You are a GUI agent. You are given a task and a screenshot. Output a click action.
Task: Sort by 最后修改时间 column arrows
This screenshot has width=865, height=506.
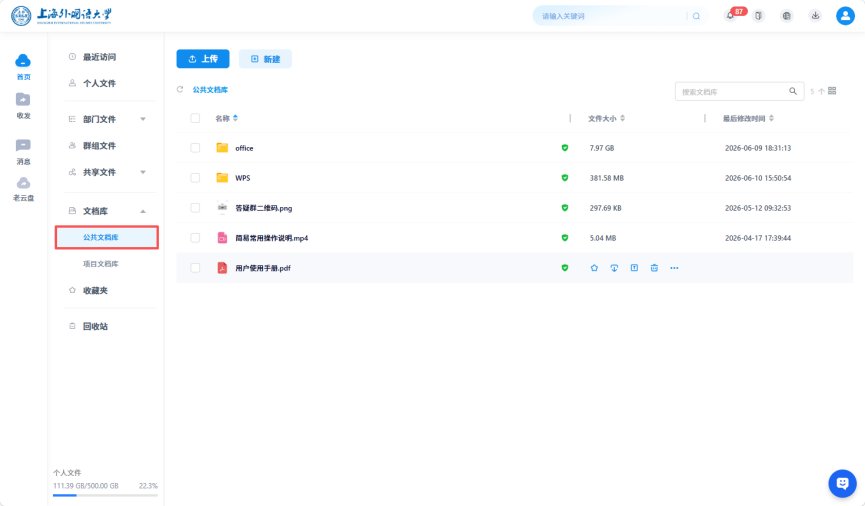pos(771,118)
